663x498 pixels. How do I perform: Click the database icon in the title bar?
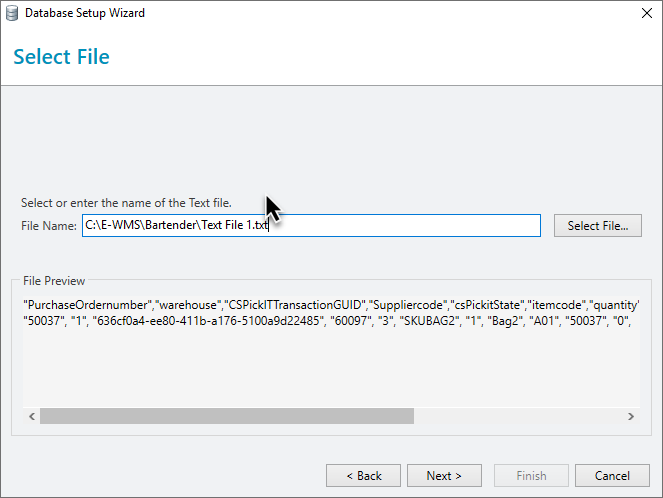(13, 14)
